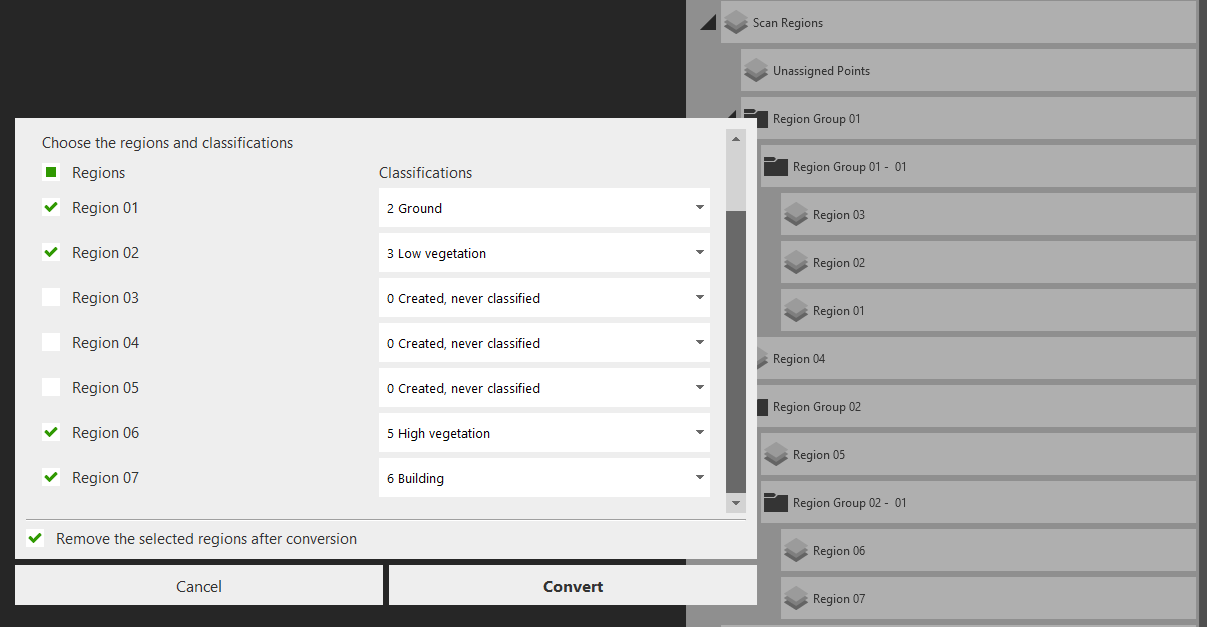The height and width of the screenshot is (627, 1207).
Task: Uncheck the Region 01 checkbox
Action: click(x=51, y=207)
